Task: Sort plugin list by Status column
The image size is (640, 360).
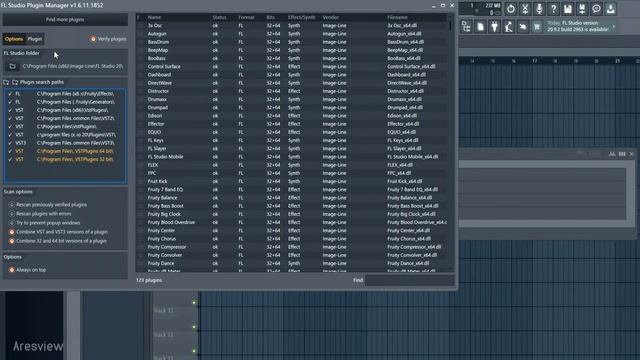Action: pyautogui.click(x=219, y=17)
